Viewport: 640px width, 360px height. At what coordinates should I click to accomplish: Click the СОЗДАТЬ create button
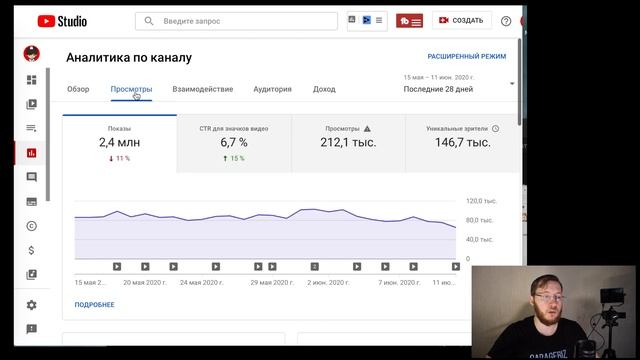pyautogui.click(x=461, y=20)
